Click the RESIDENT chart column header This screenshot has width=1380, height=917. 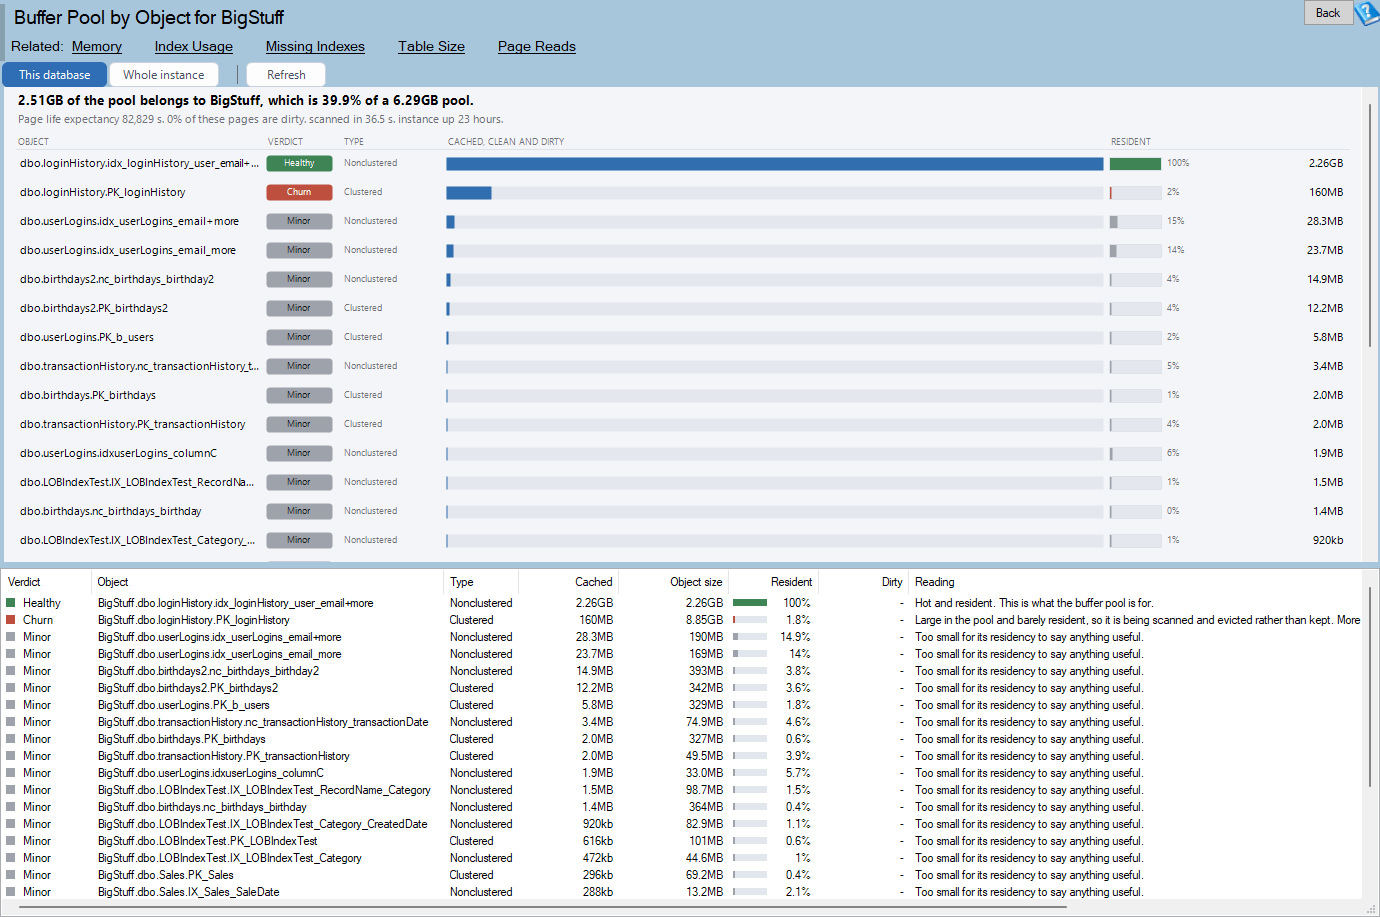[1131, 142]
